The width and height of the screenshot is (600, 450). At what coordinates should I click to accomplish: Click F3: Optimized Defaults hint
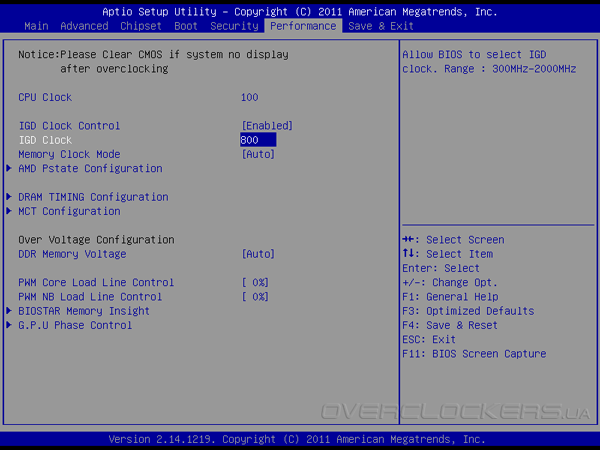pyautogui.click(x=468, y=311)
